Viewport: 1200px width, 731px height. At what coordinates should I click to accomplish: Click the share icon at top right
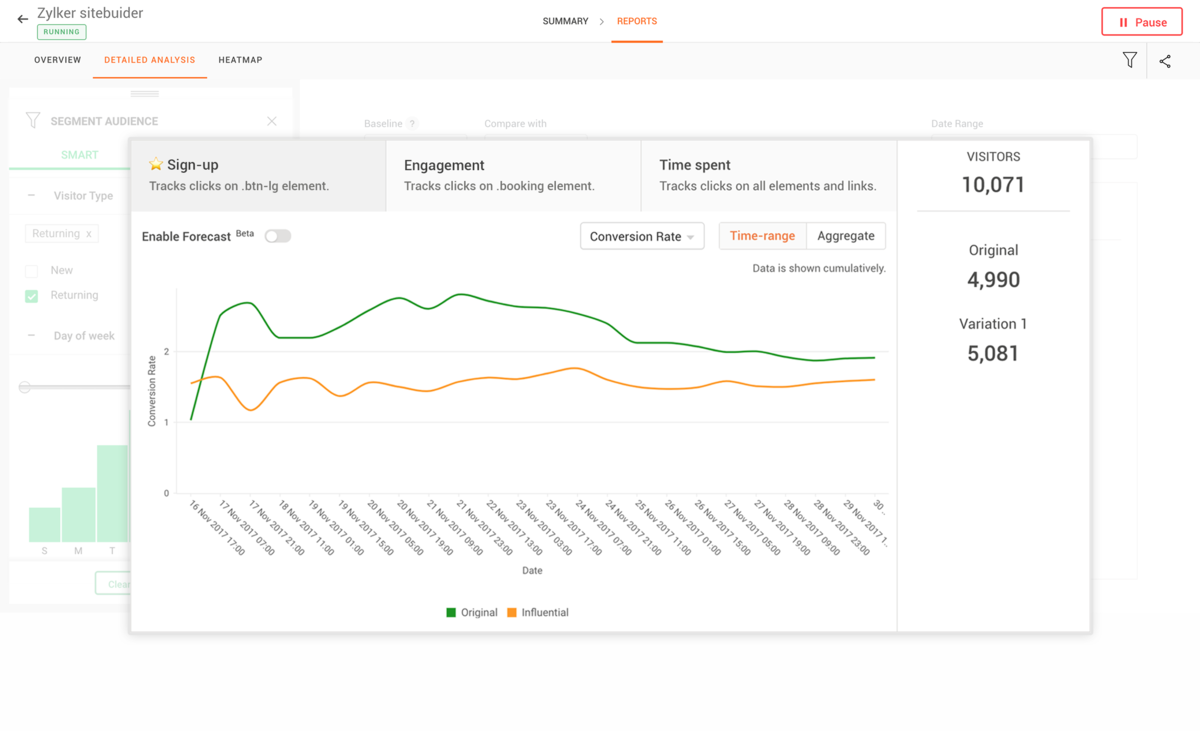(x=1165, y=61)
